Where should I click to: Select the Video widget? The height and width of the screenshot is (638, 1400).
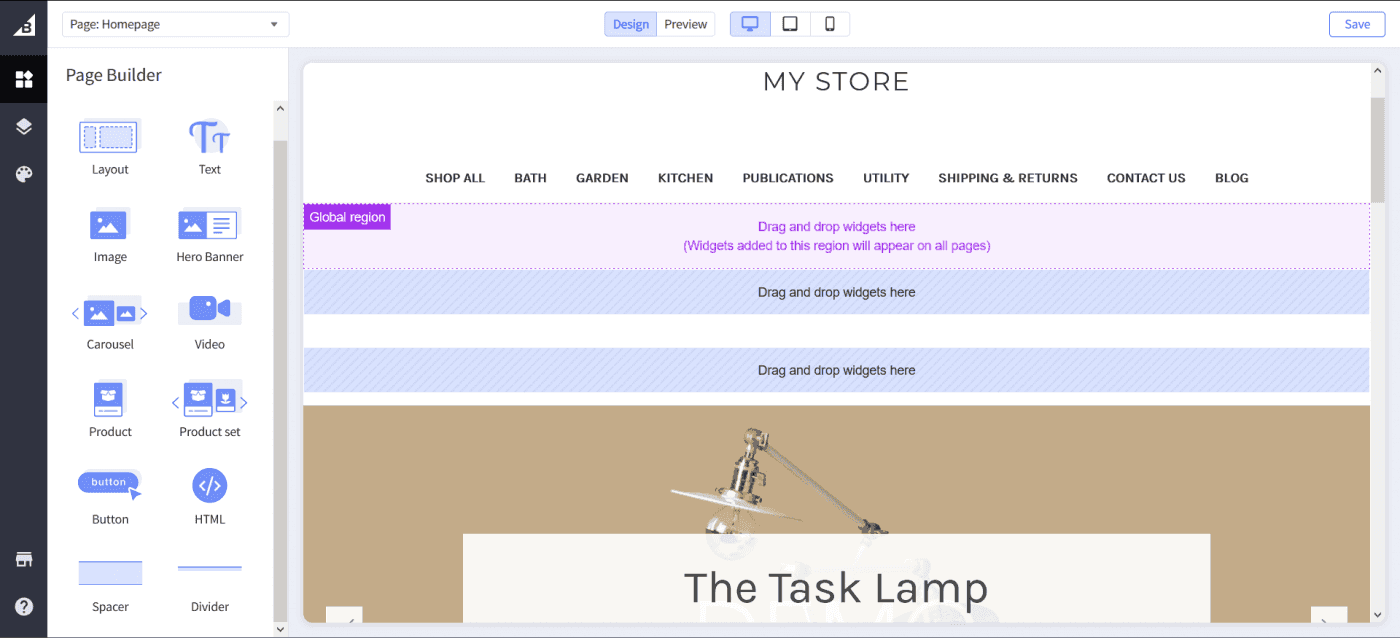point(210,321)
